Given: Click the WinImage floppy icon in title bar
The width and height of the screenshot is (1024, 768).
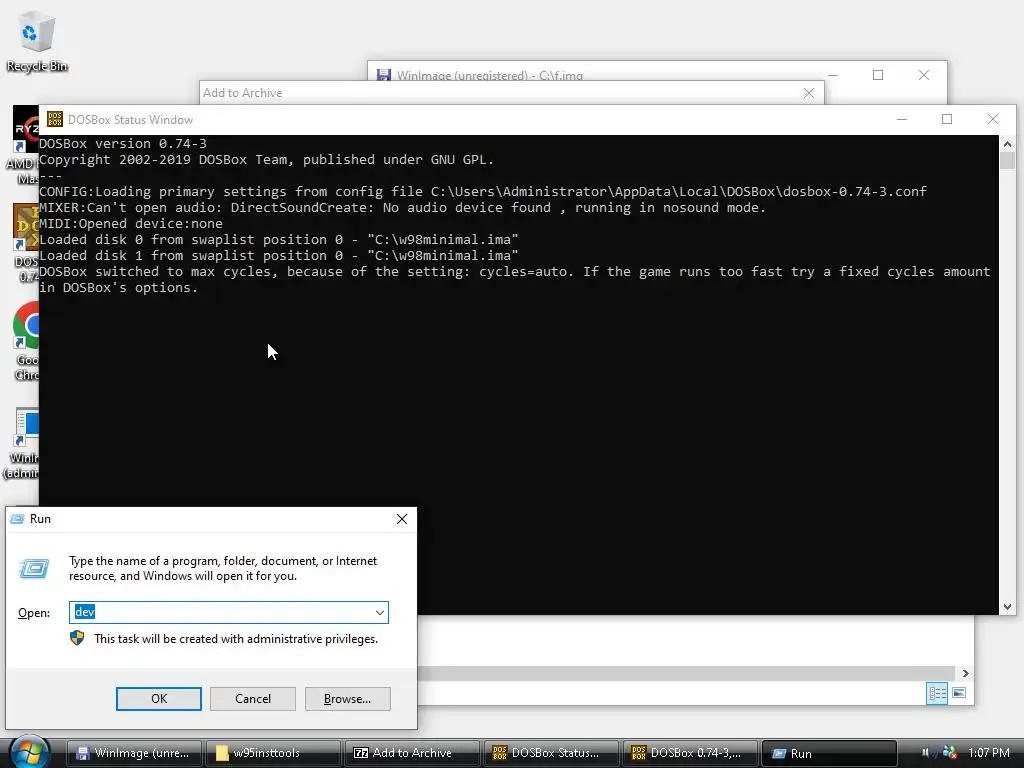Looking at the screenshot, I should (384, 76).
